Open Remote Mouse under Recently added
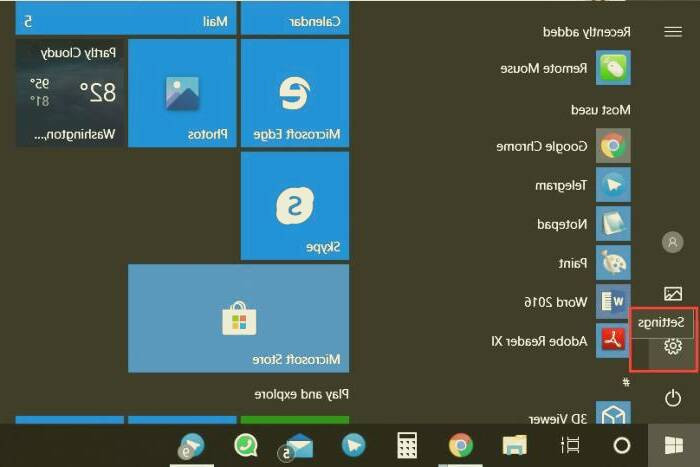The height and width of the screenshot is (467, 700). click(x=612, y=69)
